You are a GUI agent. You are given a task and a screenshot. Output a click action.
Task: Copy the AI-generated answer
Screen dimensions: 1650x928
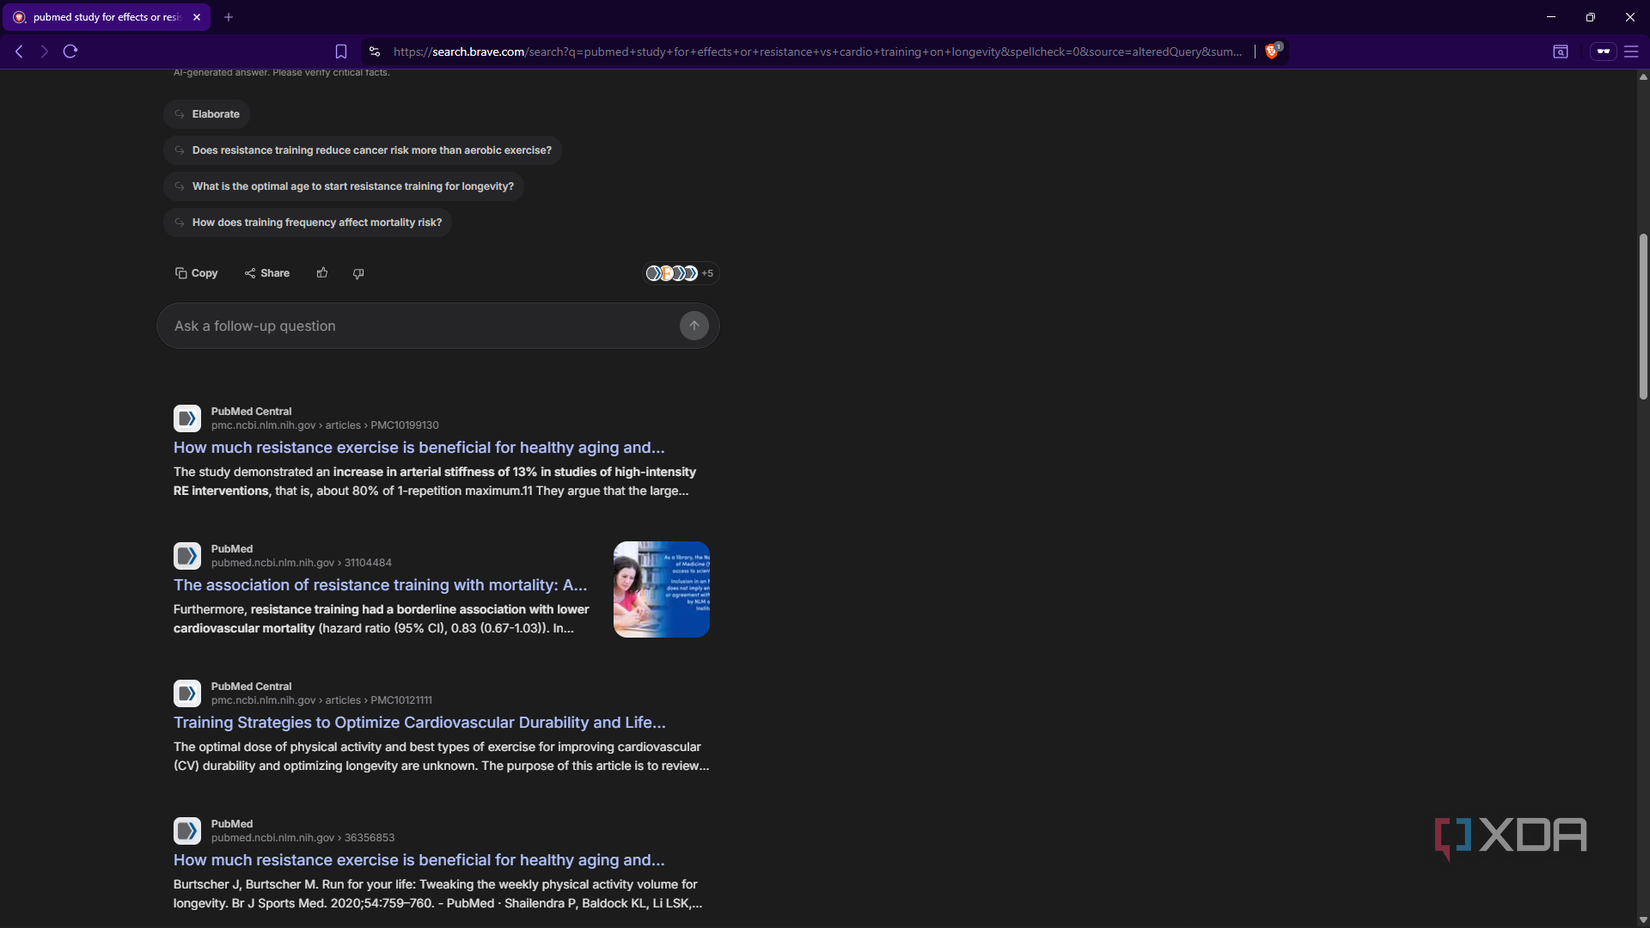(x=196, y=273)
